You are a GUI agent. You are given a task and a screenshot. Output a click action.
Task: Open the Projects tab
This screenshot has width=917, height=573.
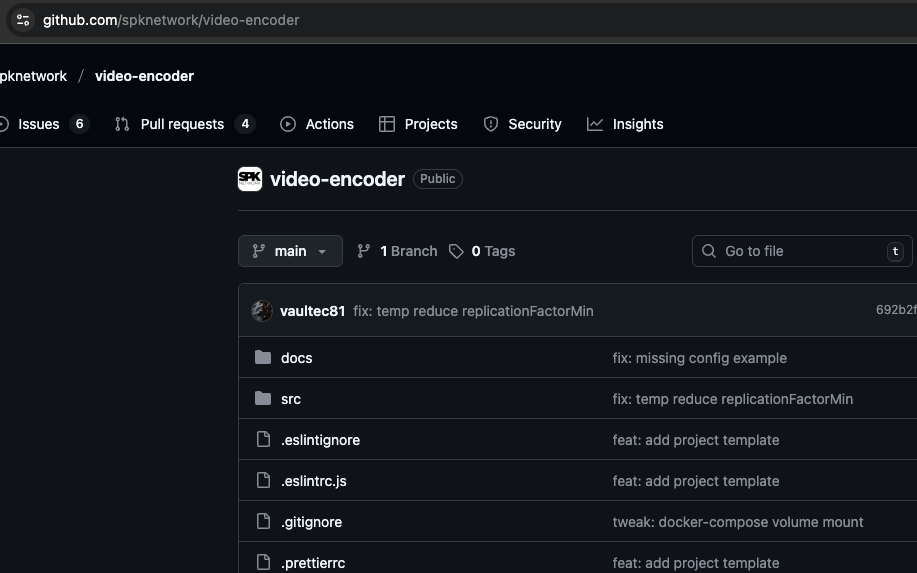click(430, 124)
